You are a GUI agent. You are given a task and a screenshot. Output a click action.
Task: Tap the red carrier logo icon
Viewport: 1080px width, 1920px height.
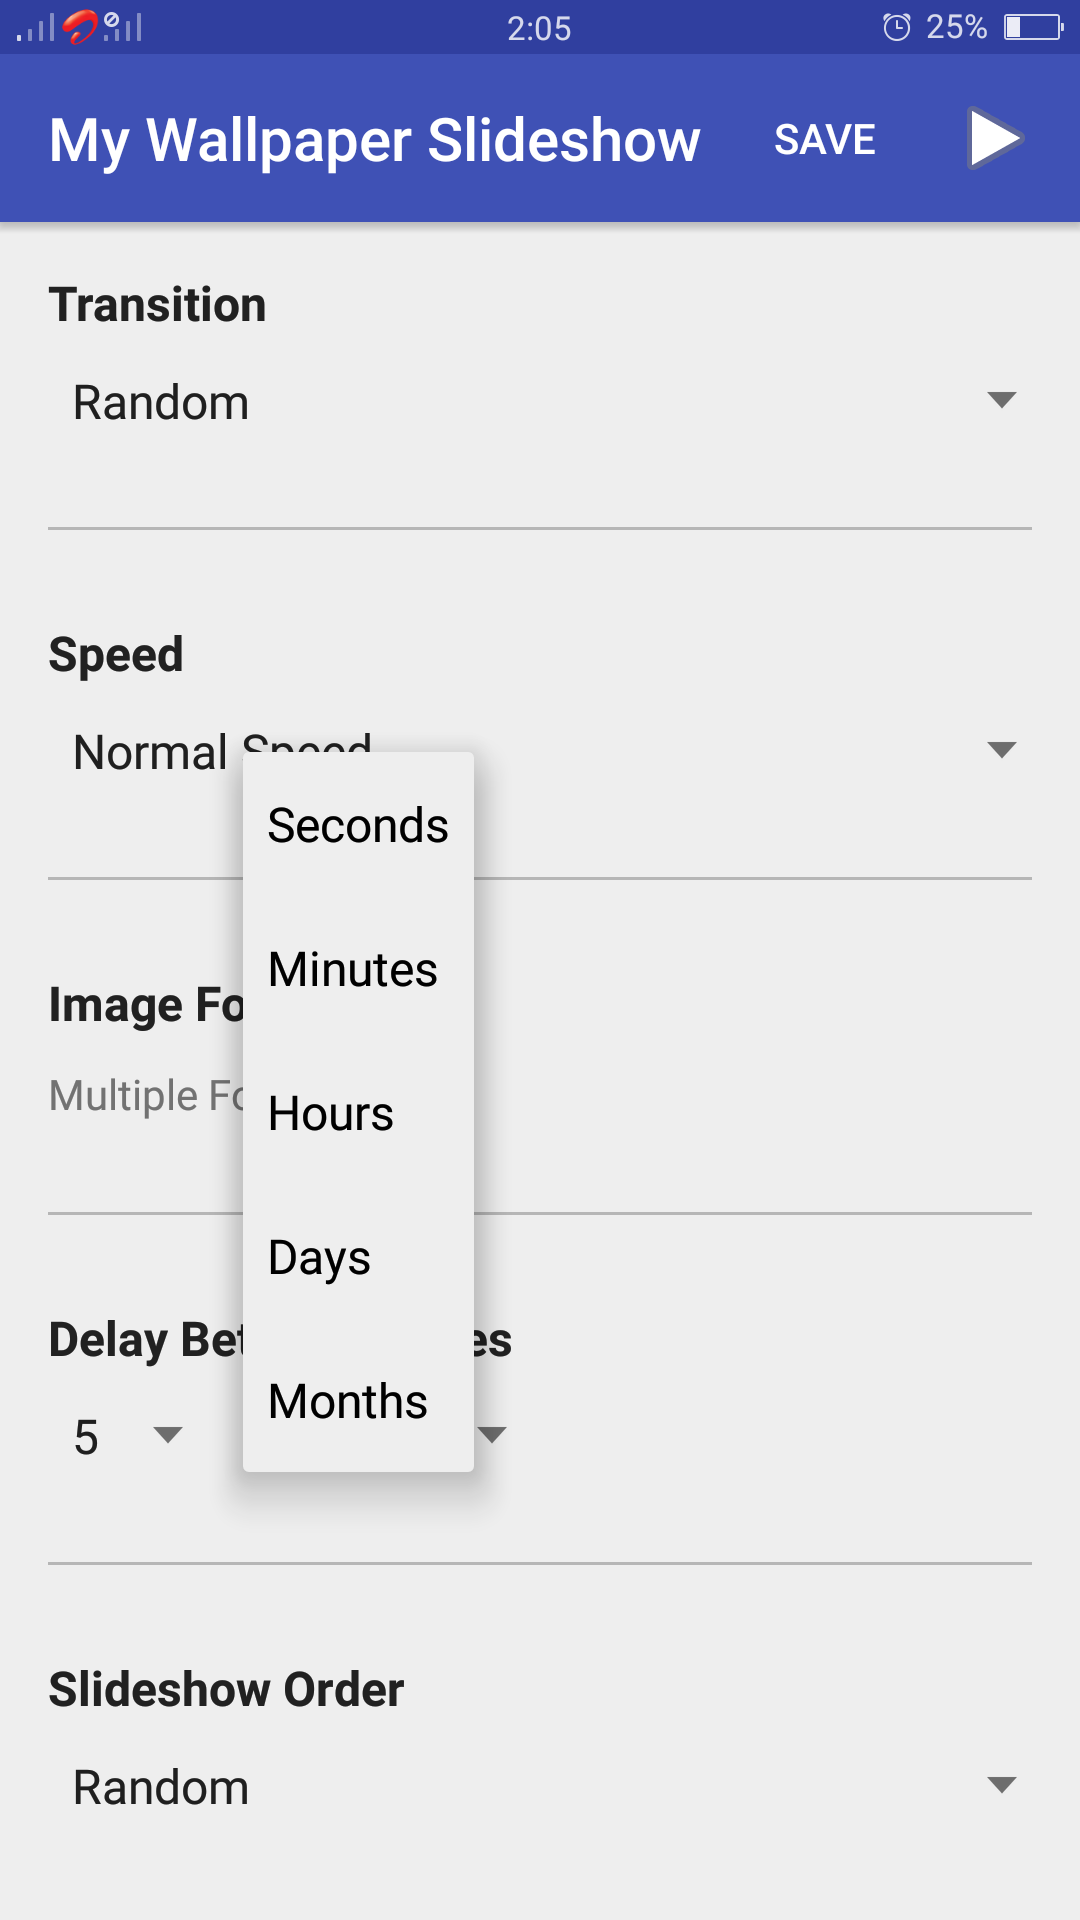pyautogui.click(x=80, y=26)
